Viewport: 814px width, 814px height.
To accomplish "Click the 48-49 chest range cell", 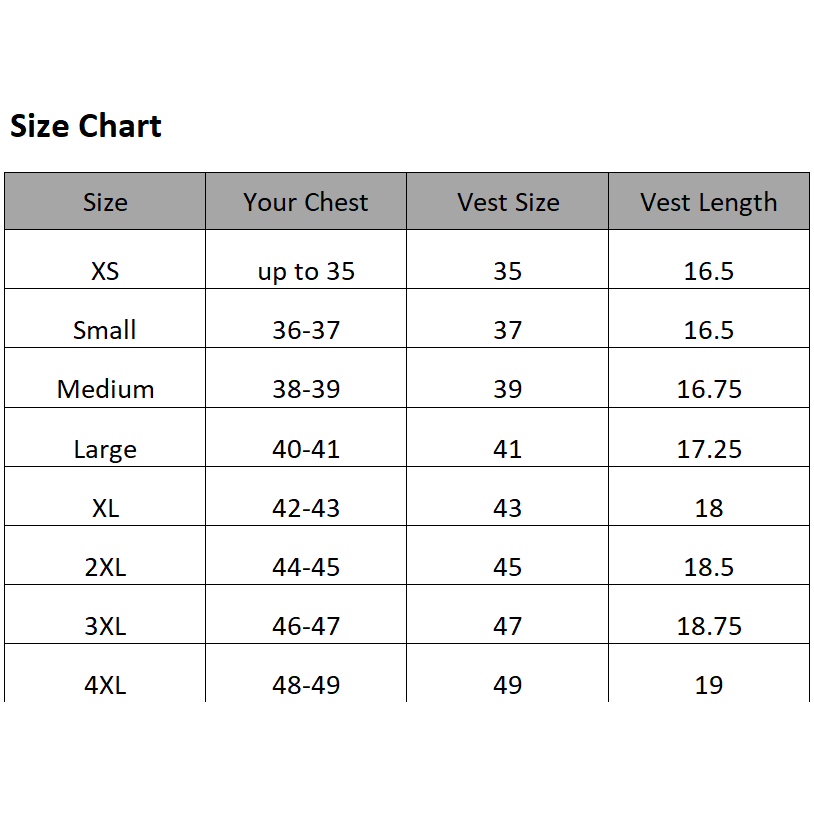I will pos(306,685).
